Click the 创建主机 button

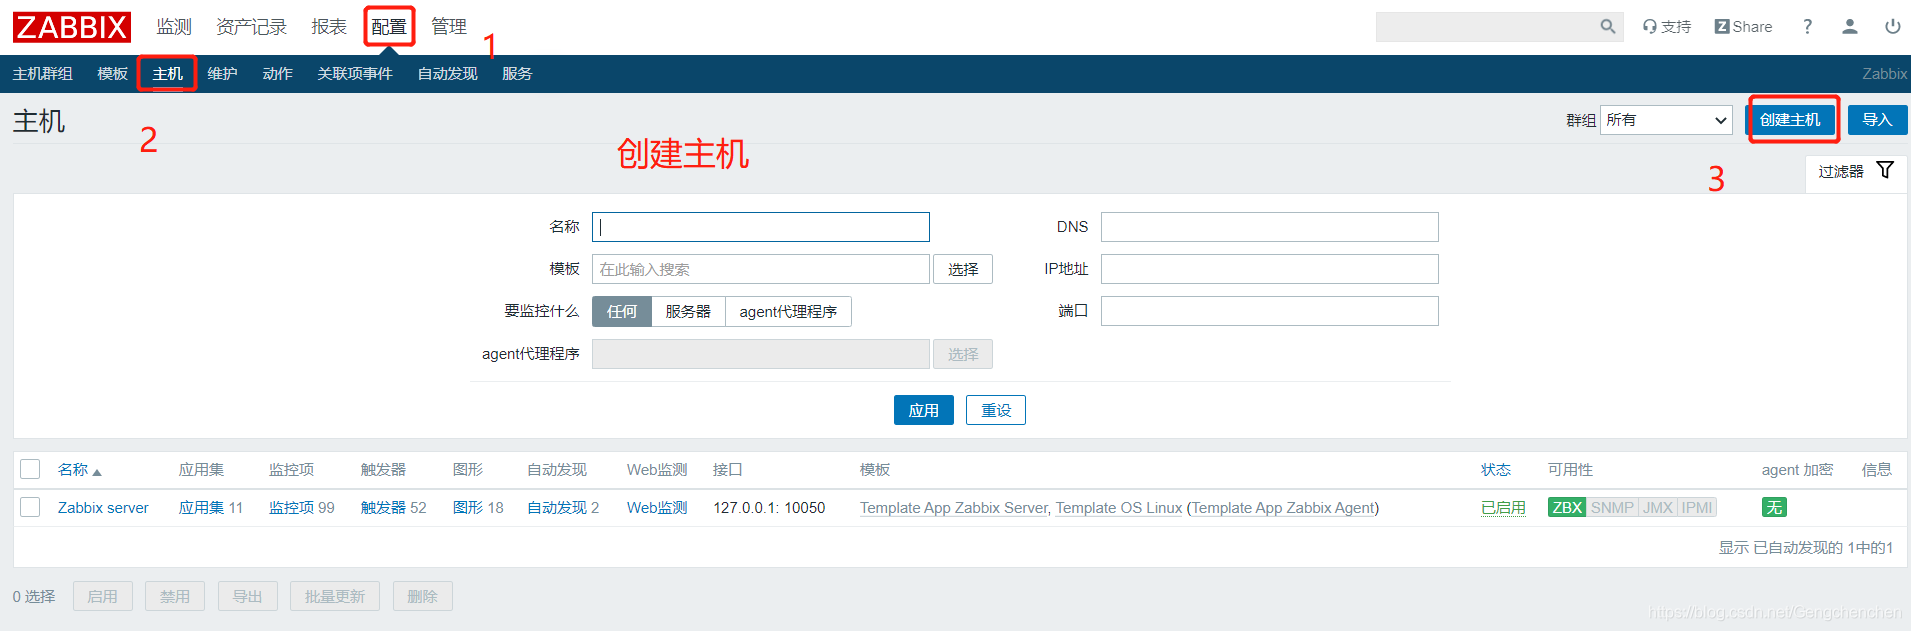pos(1790,120)
